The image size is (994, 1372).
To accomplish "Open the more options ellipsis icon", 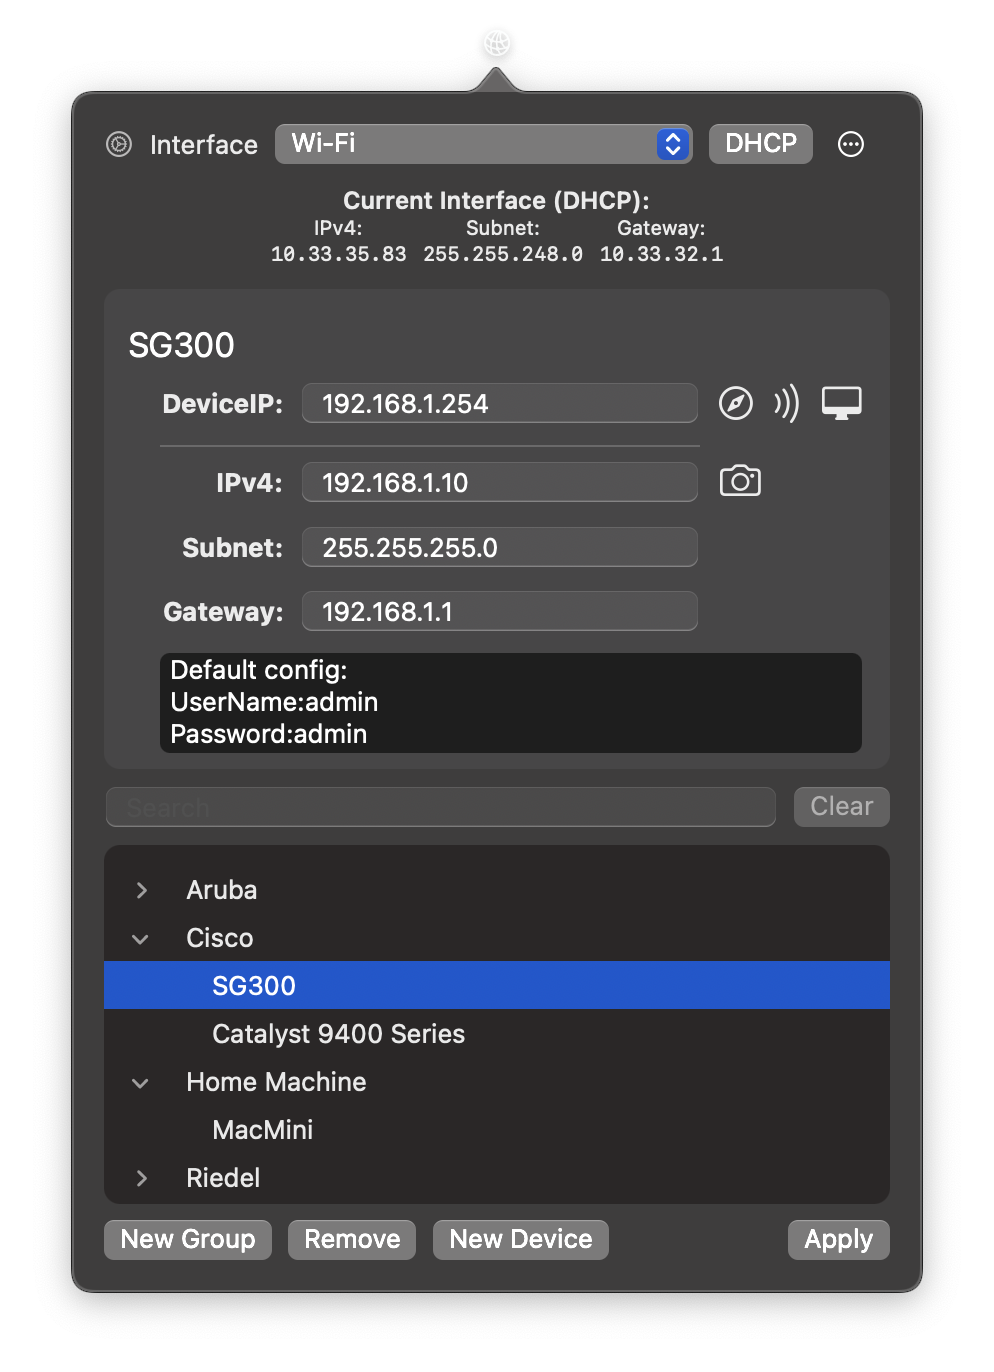I will pos(851,144).
